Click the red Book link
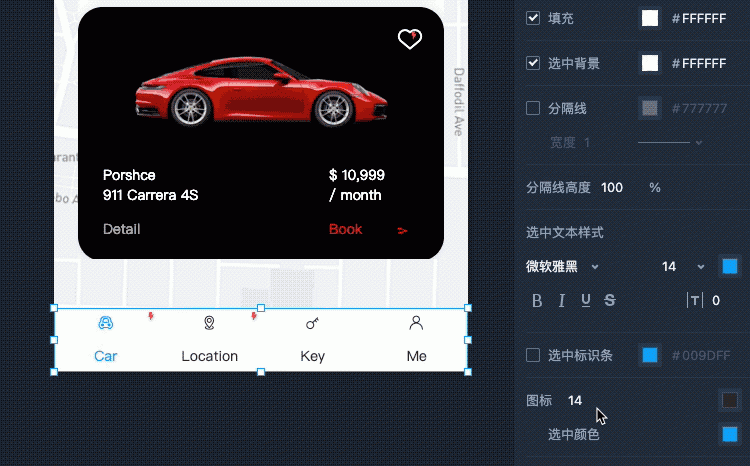750x466 pixels. [345, 229]
